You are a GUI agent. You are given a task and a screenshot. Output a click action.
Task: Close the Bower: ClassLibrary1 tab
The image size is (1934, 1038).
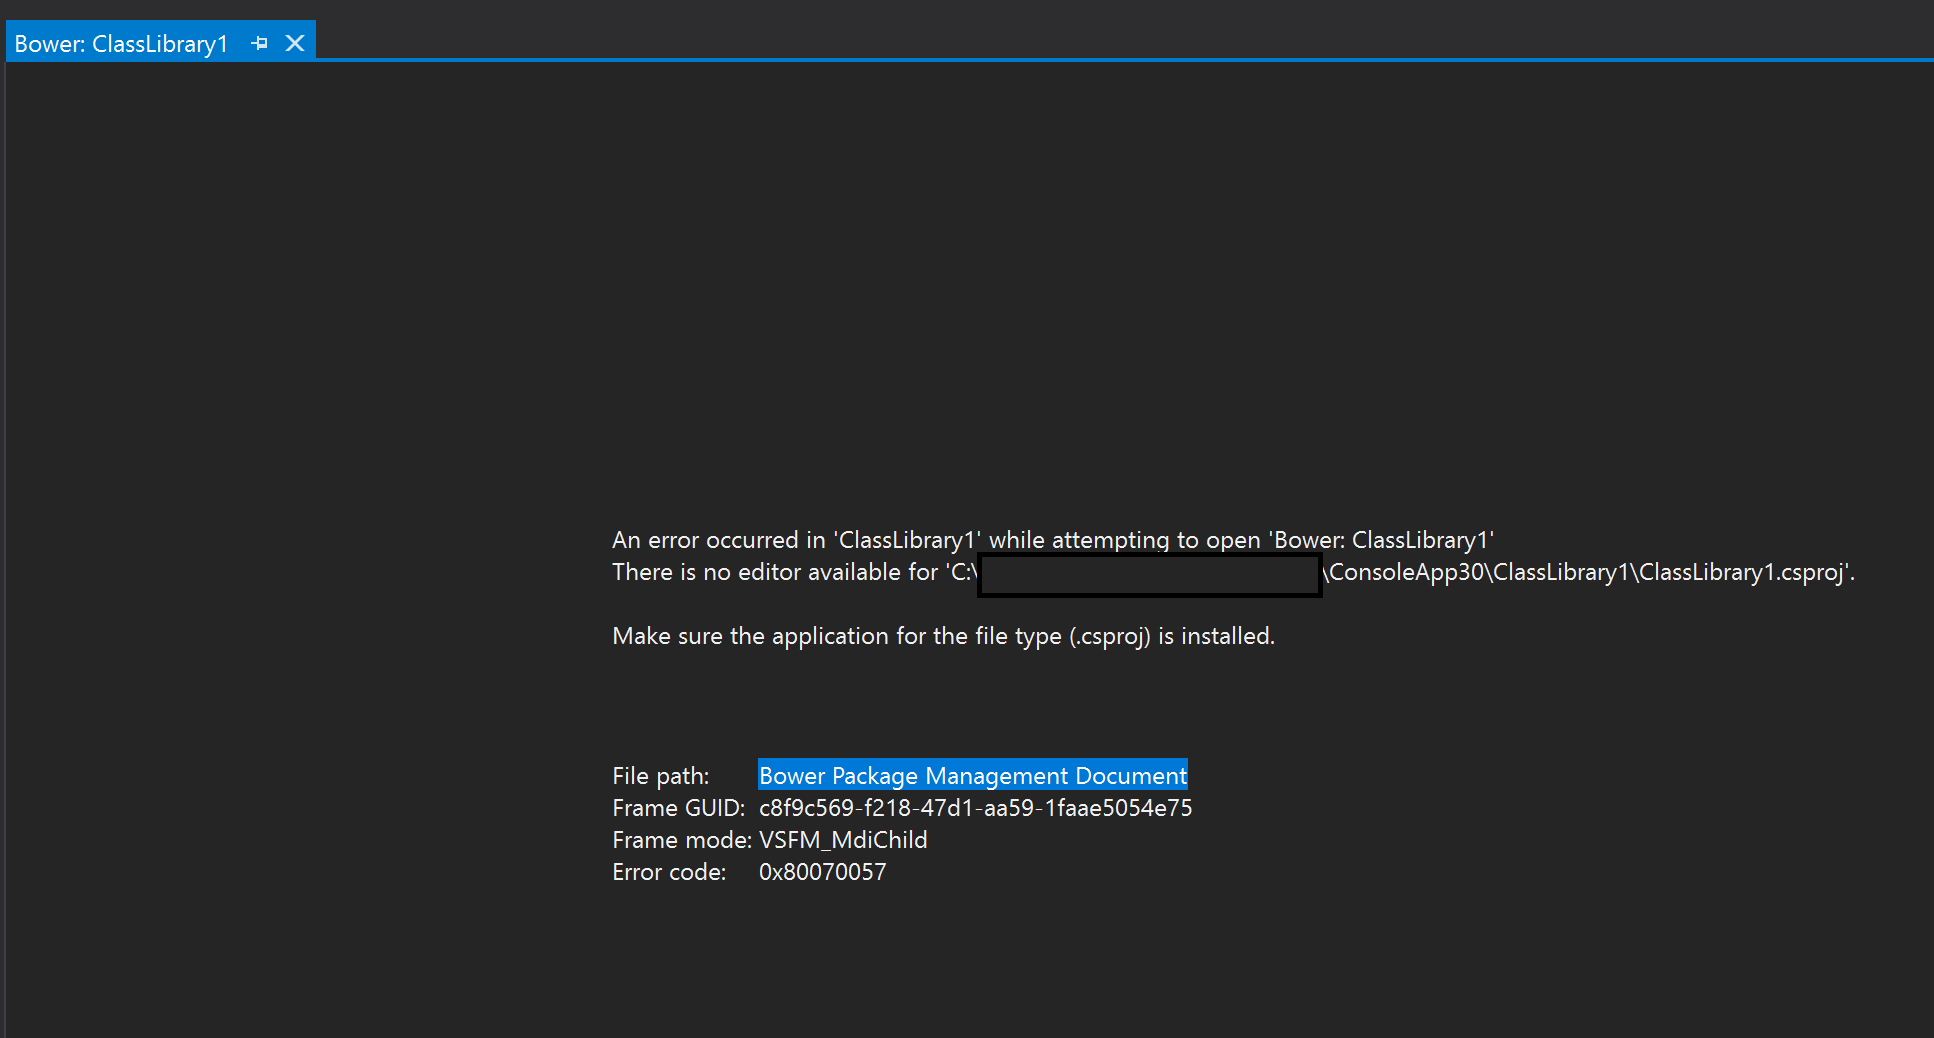click(293, 43)
